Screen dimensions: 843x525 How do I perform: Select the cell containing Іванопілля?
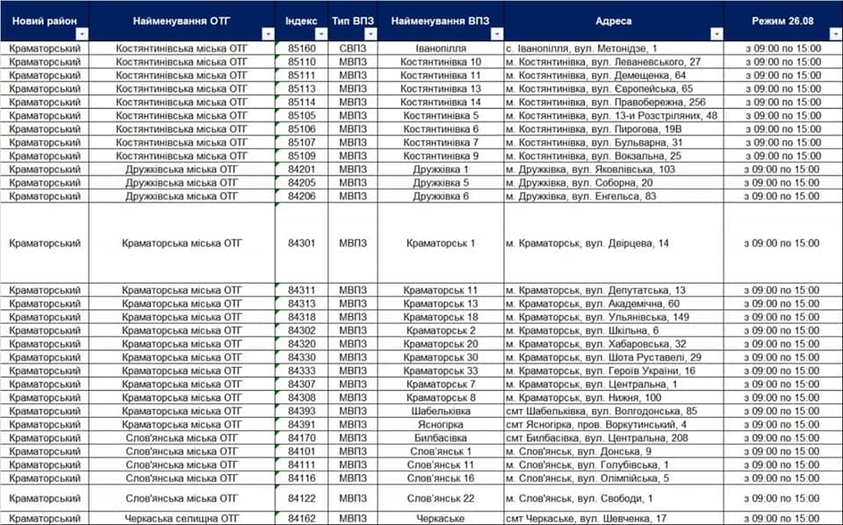[x=440, y=48]
